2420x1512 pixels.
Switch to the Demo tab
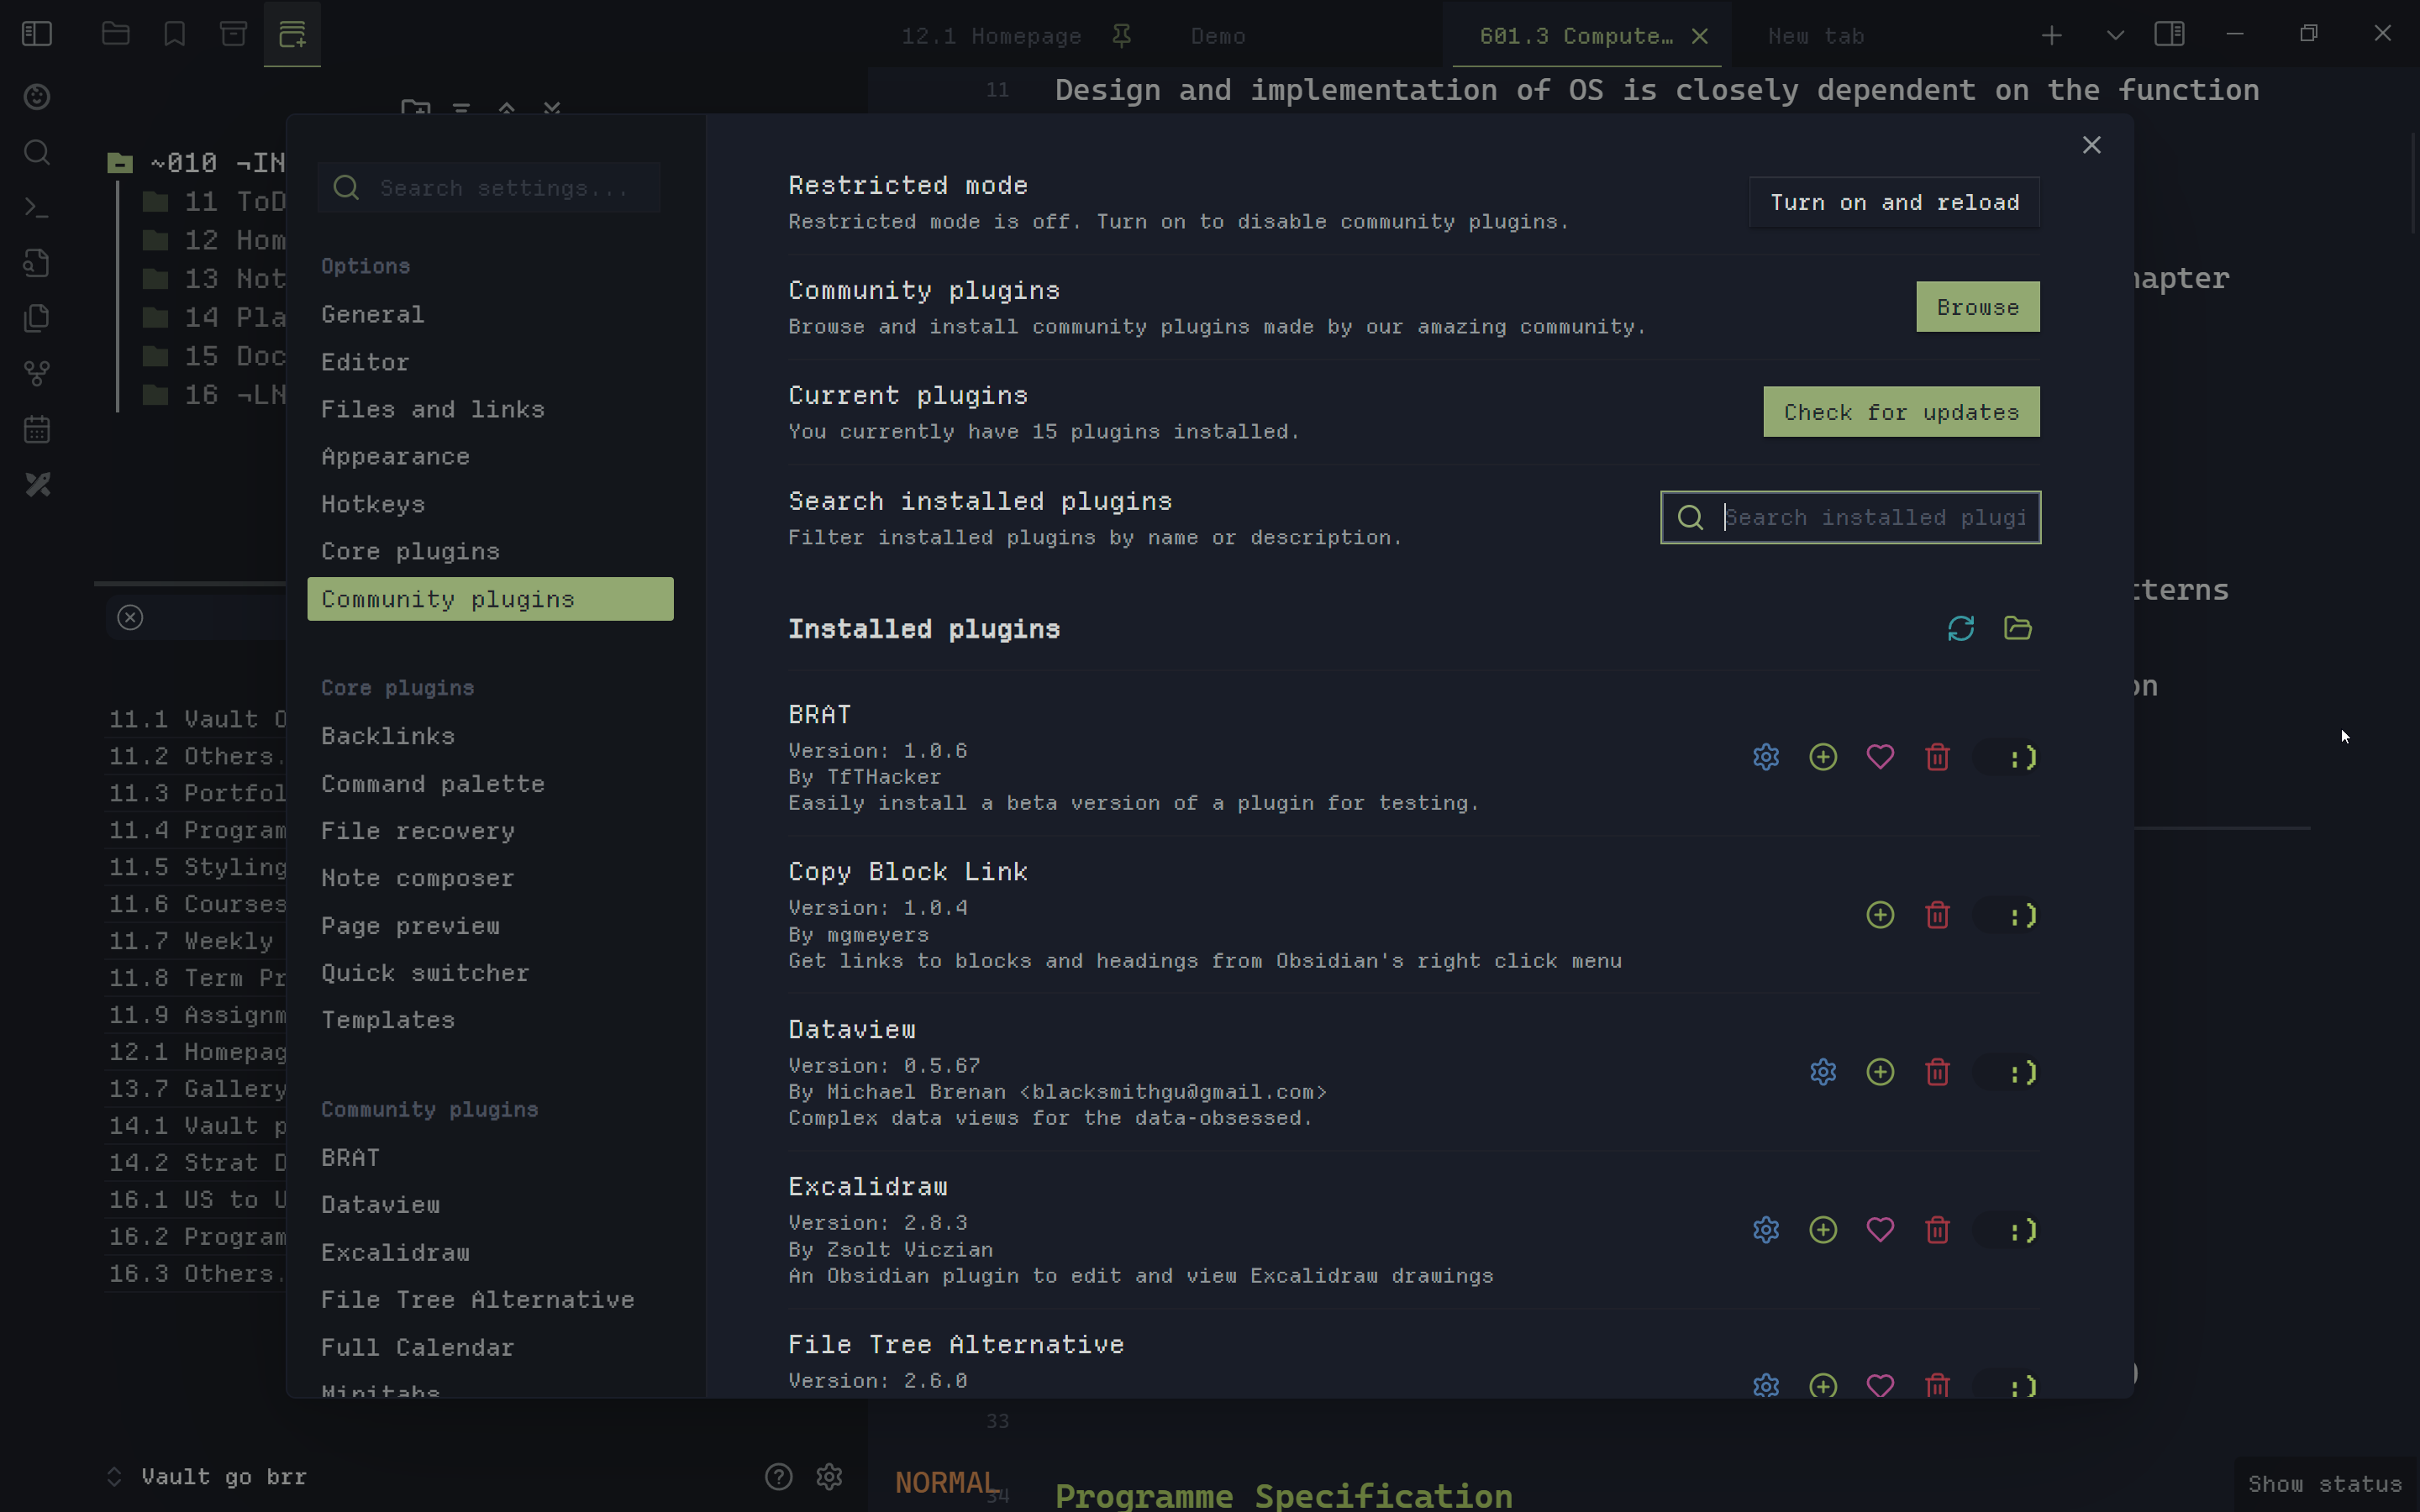point(1218,36)
